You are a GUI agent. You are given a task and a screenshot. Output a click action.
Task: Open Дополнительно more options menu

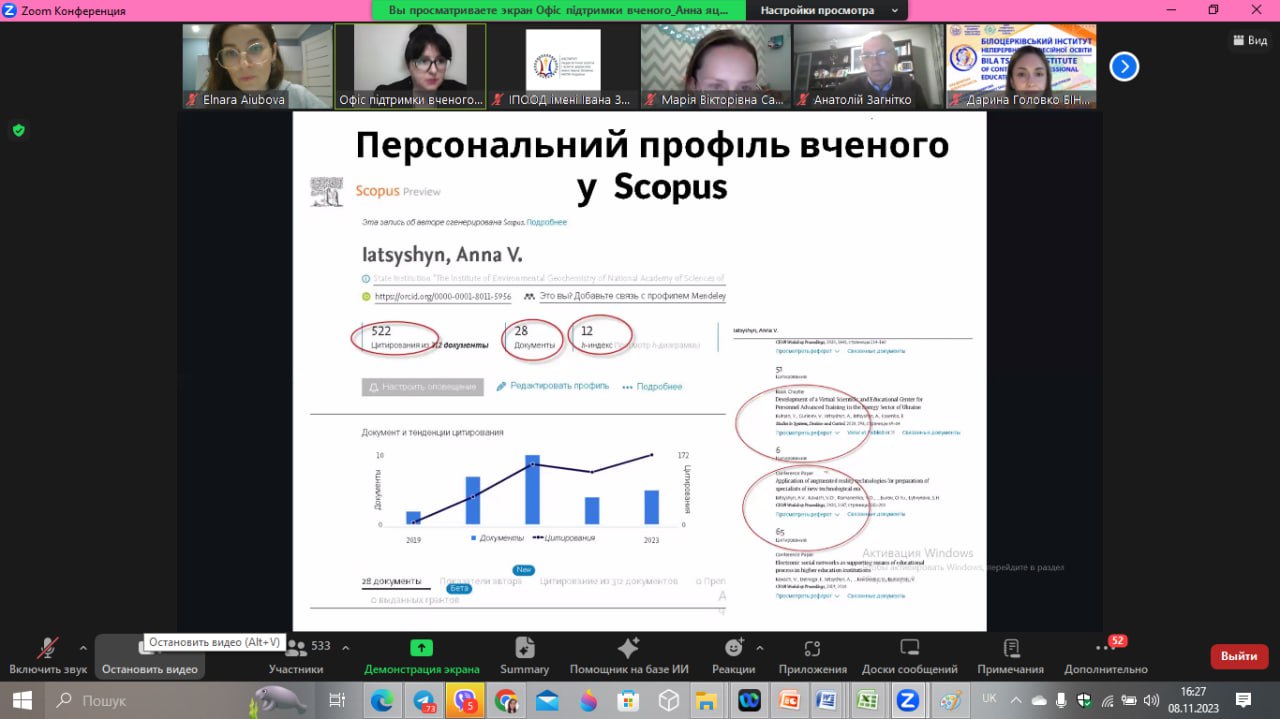pyautogui.click(x=1106, y=655)
